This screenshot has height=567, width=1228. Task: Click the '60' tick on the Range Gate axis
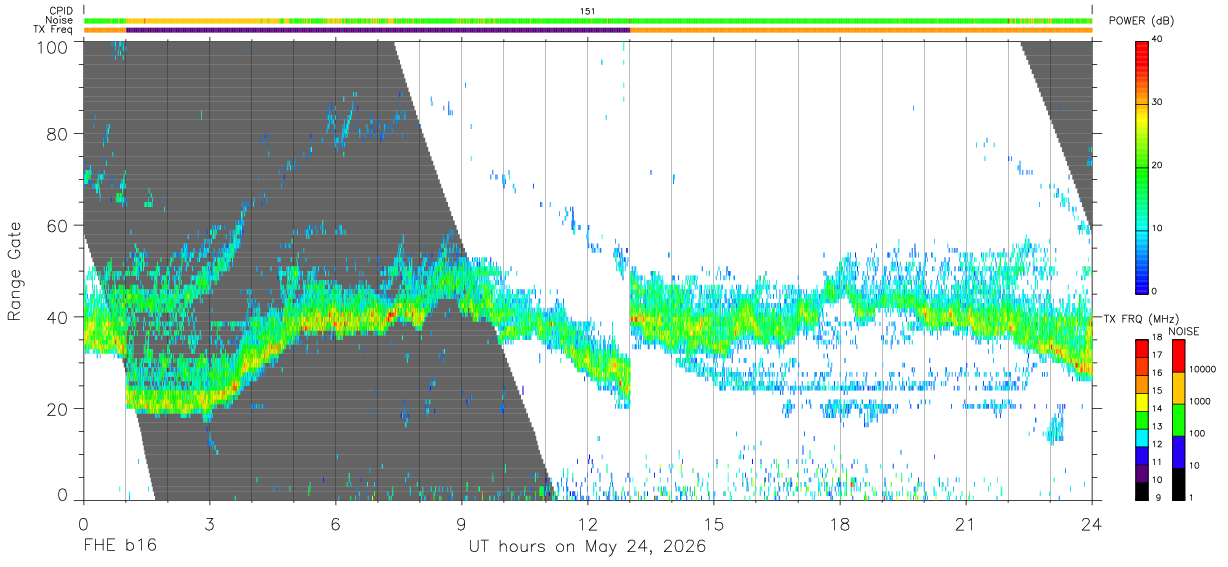[56, 225]
